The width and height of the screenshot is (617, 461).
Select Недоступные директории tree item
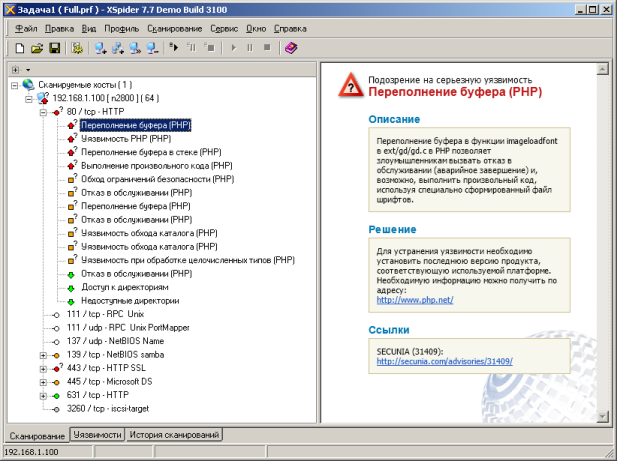coord(130,301)
